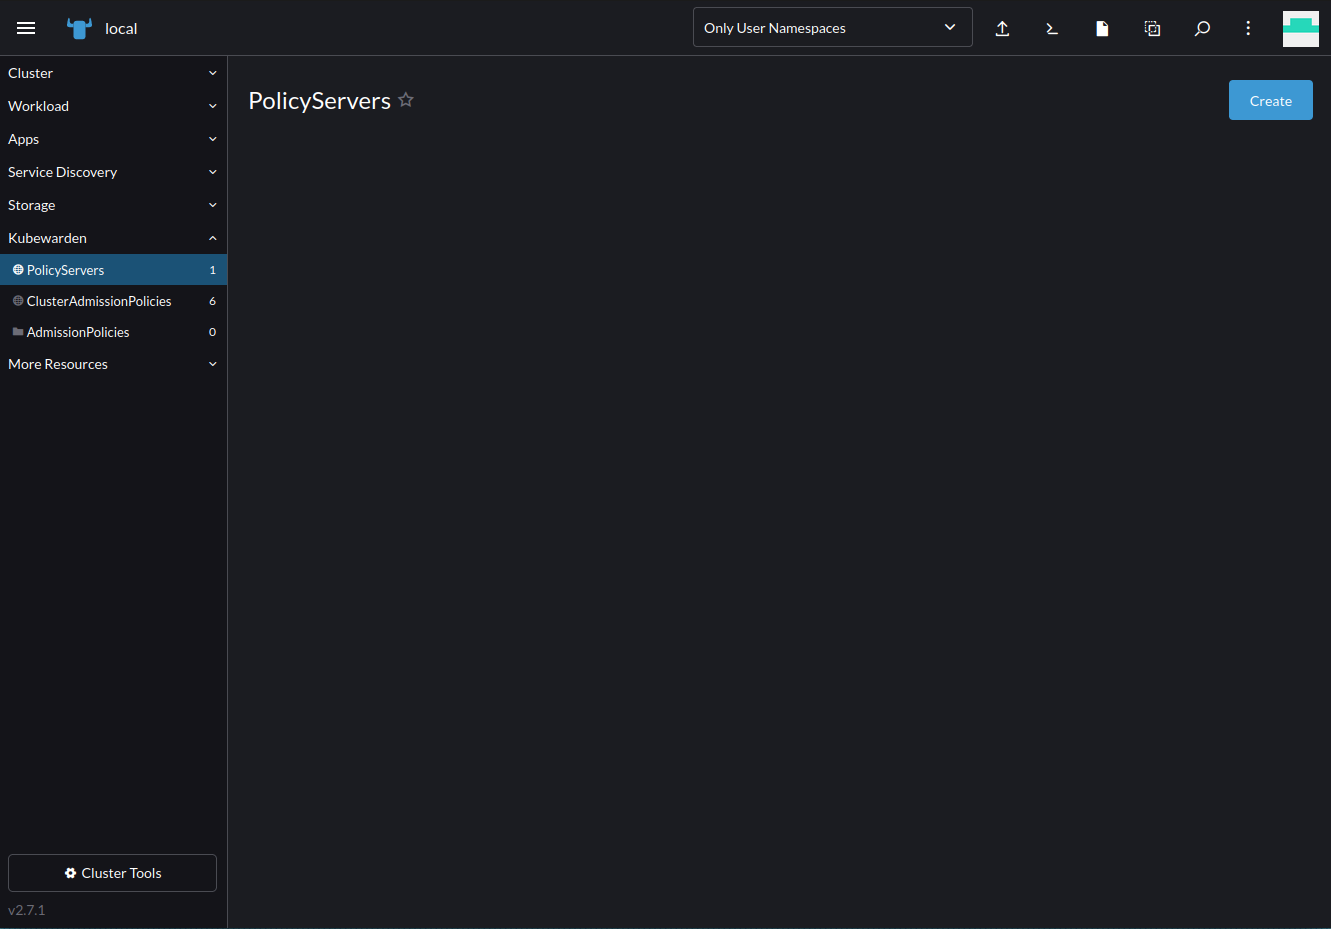Image resolution: width=1331 pixels, height=929 pixels.
Task: Open the Apps menu item
Action: coord(23,139)
